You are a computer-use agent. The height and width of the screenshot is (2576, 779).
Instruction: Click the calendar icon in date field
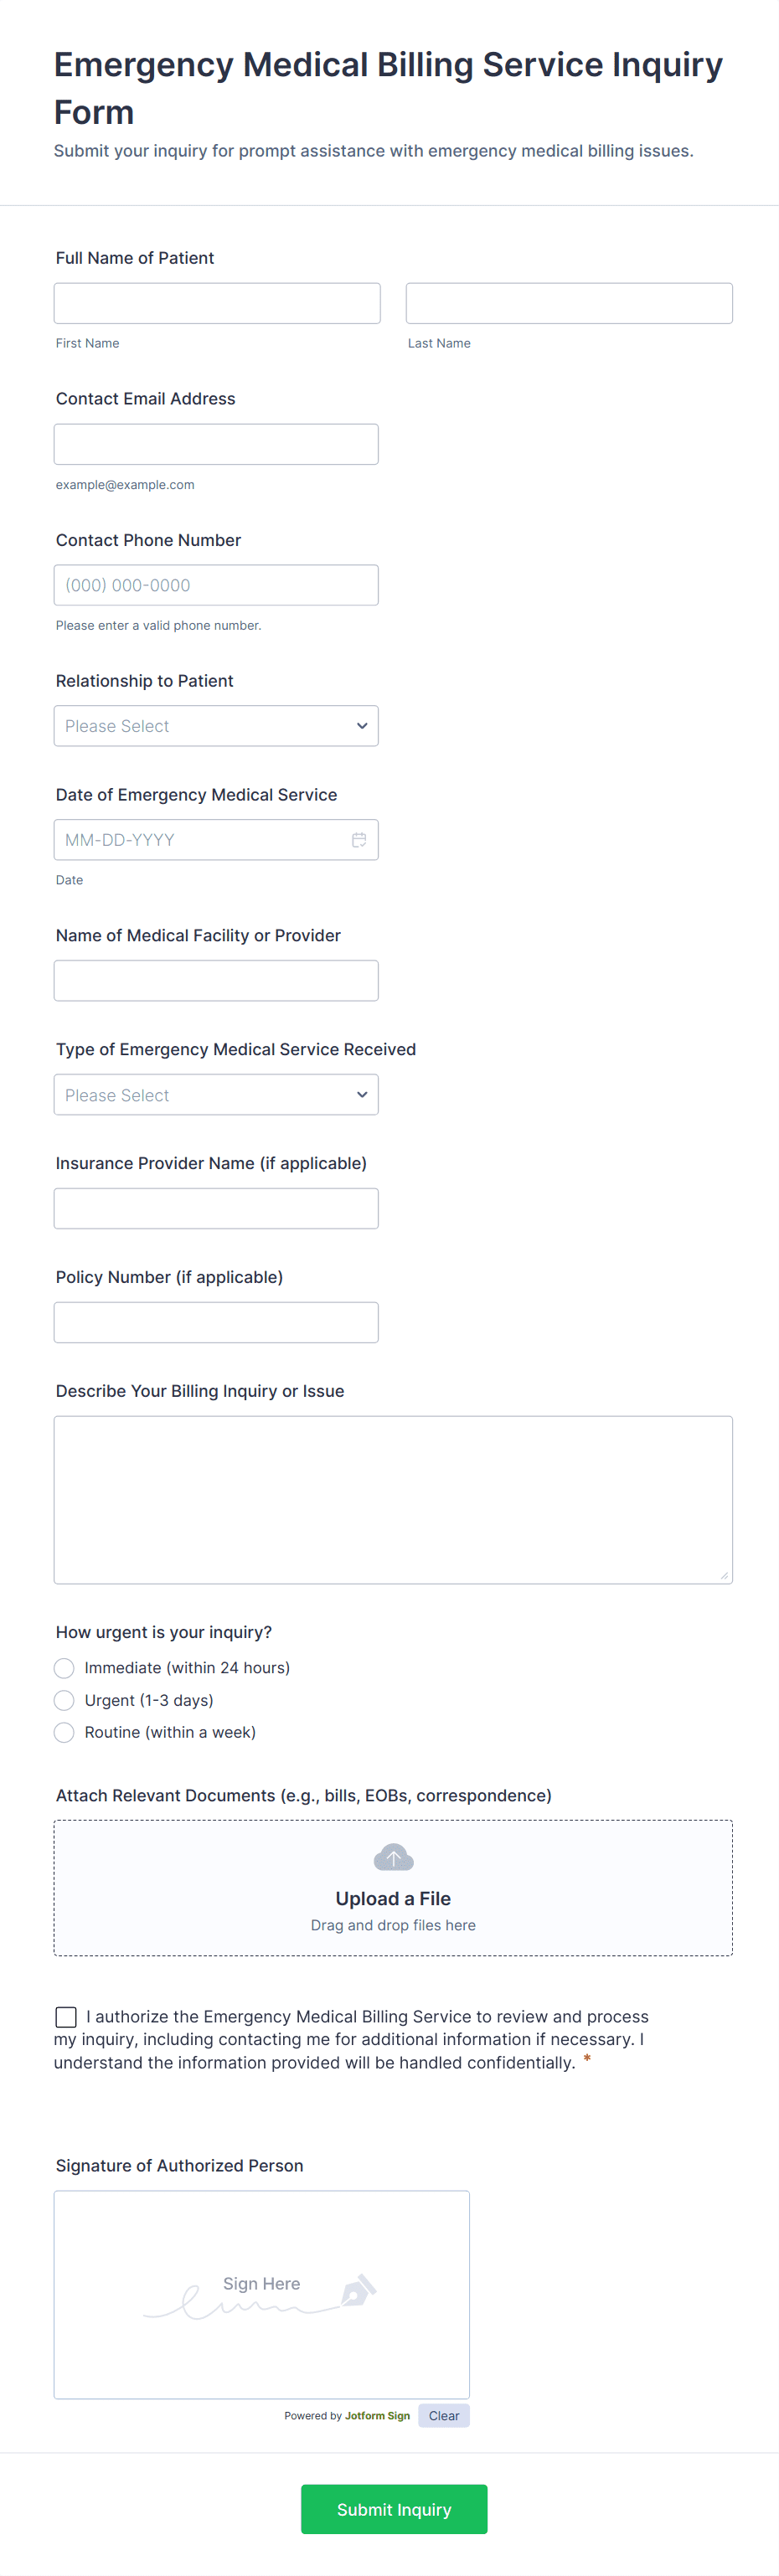[x=359, y=840]
